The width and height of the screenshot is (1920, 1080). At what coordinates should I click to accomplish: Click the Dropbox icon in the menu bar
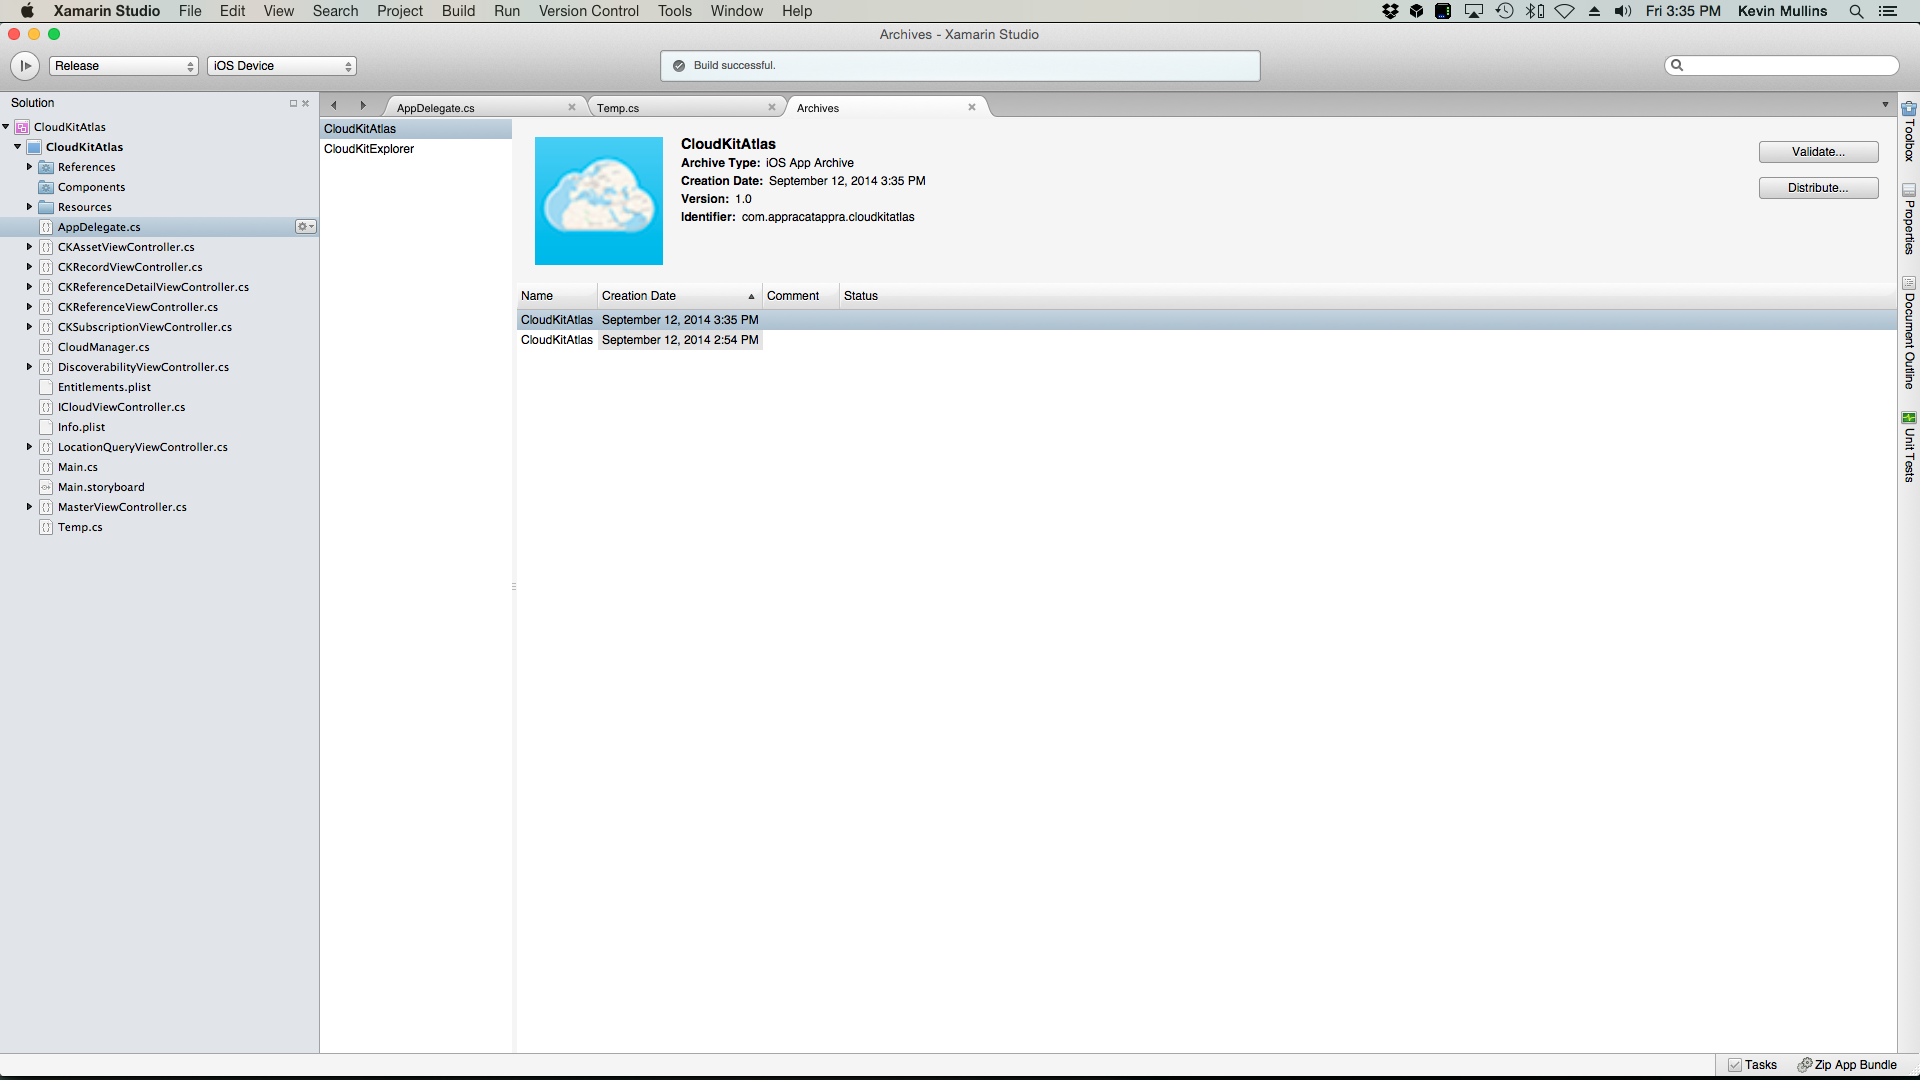(1390, 11)
